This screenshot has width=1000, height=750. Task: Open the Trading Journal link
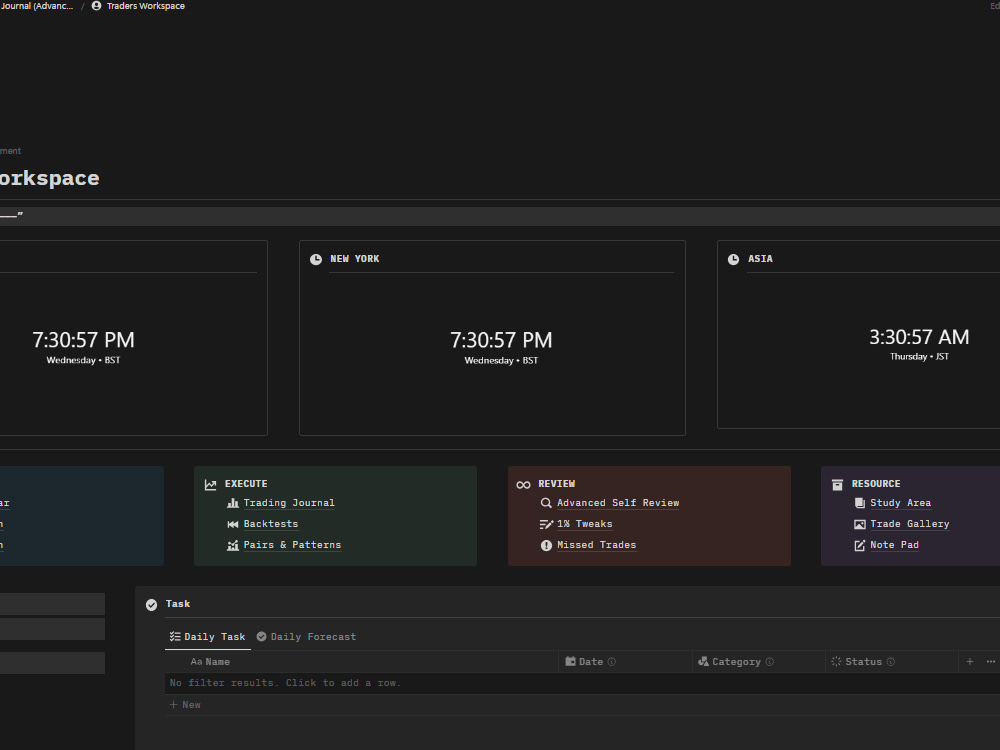click(289, 503)
